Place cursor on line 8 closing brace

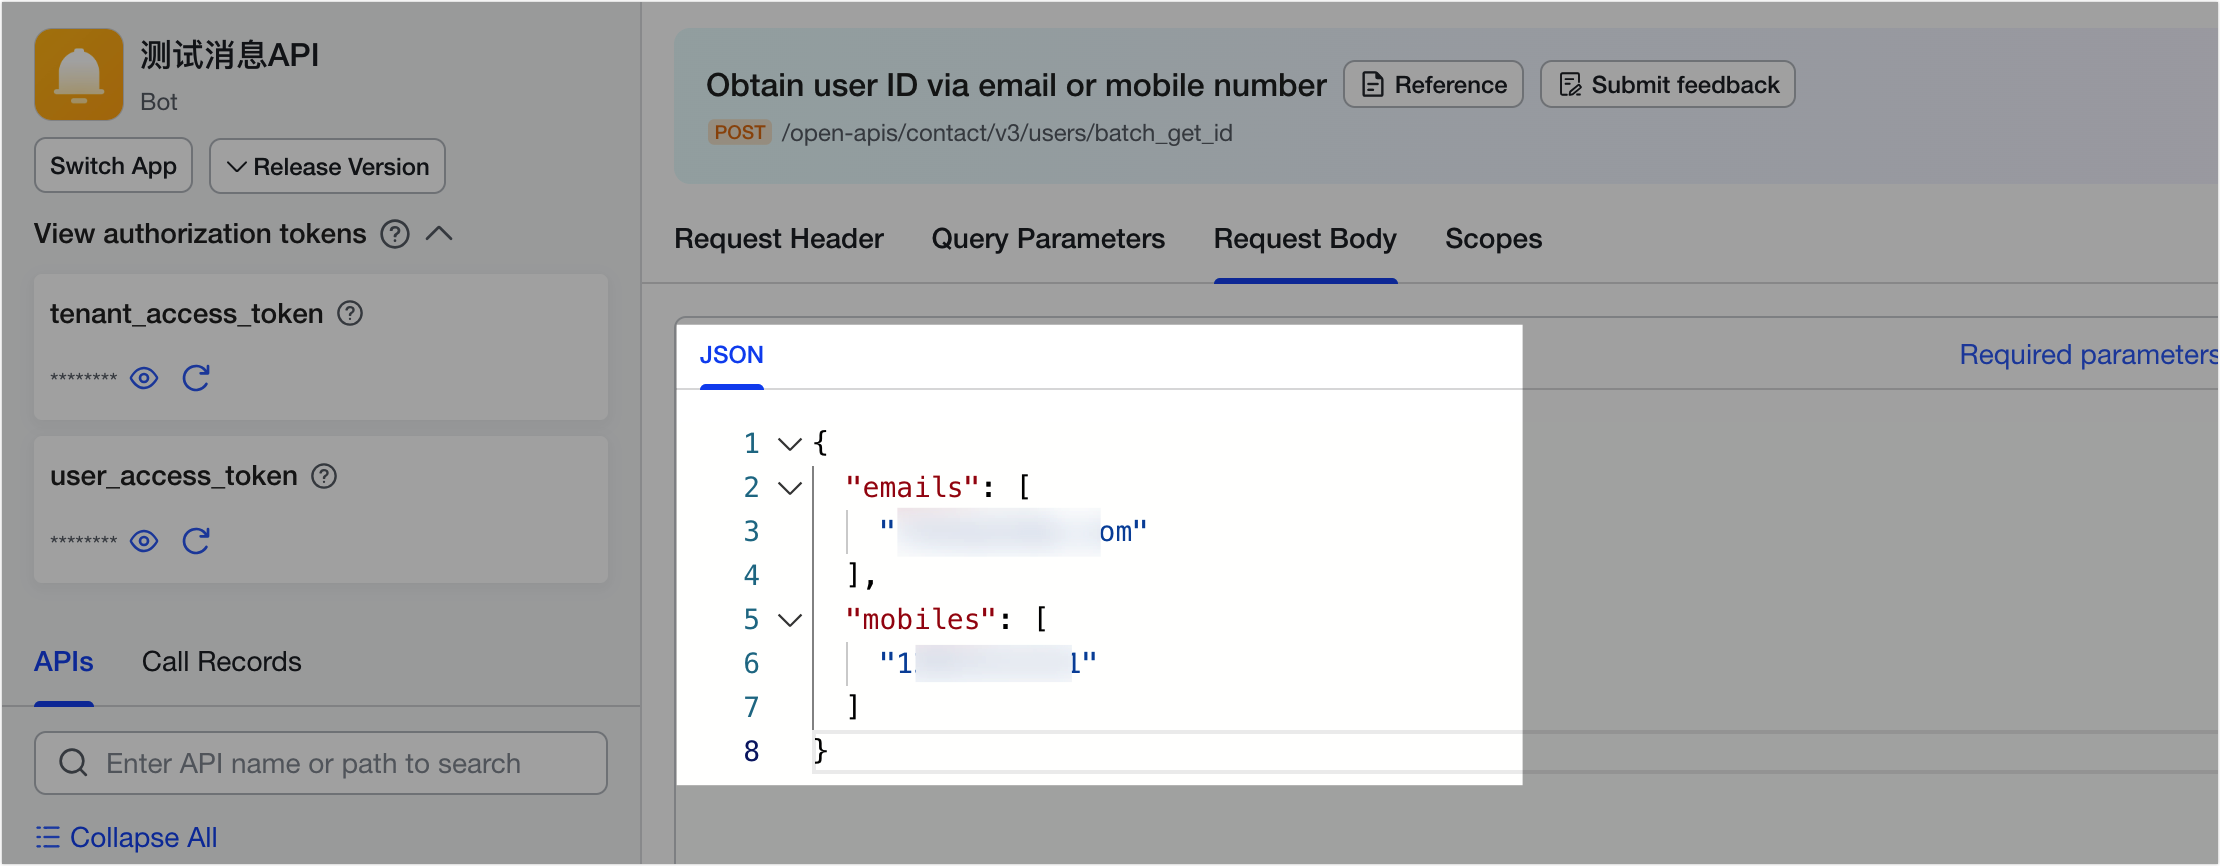[x=821, y=750]
